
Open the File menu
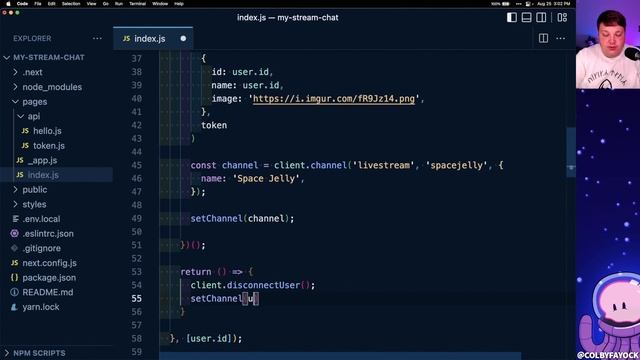pos(38,4)
